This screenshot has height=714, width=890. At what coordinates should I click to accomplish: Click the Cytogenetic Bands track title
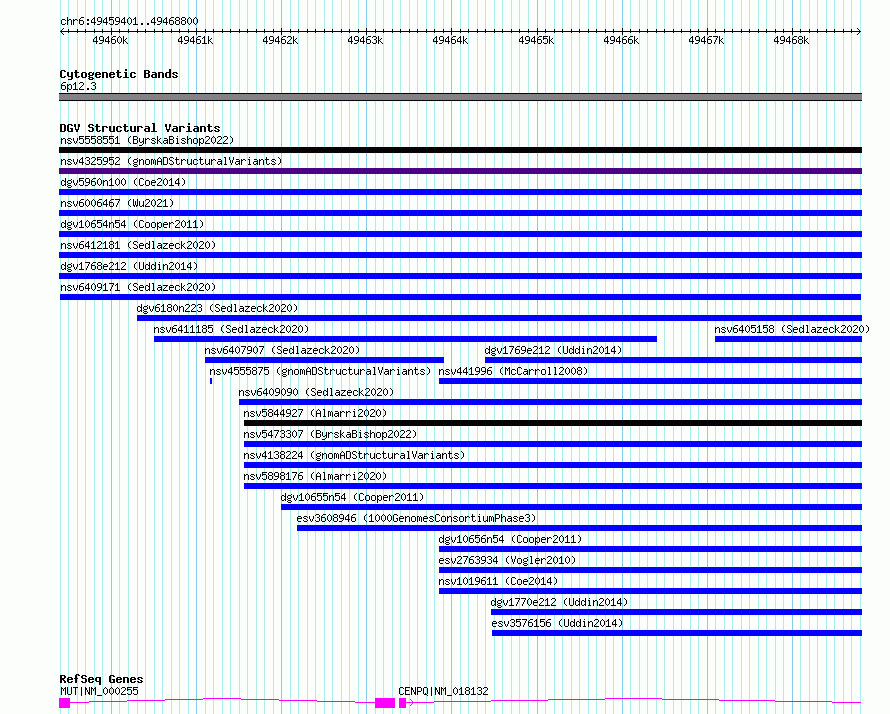click(x=119, y=74)
